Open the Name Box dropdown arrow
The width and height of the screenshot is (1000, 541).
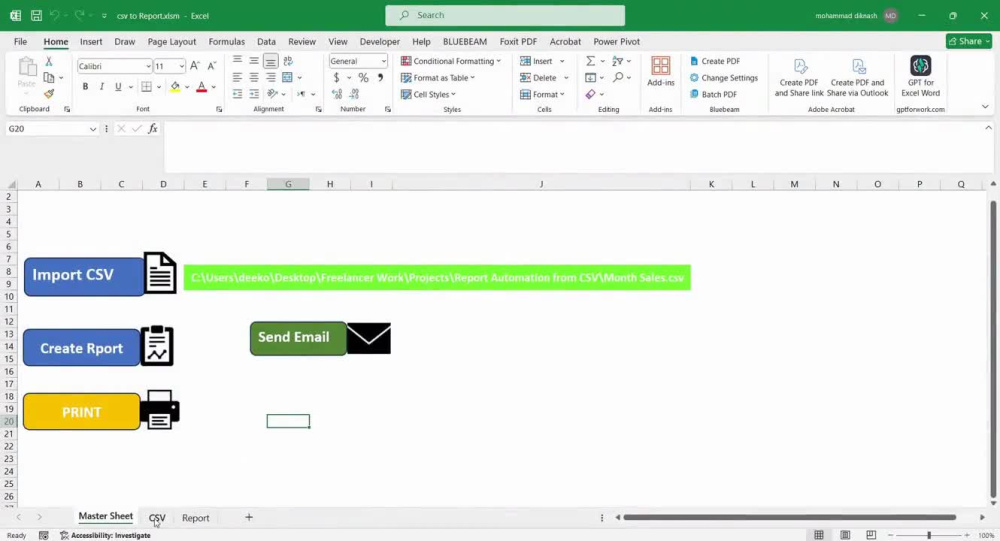92,129
